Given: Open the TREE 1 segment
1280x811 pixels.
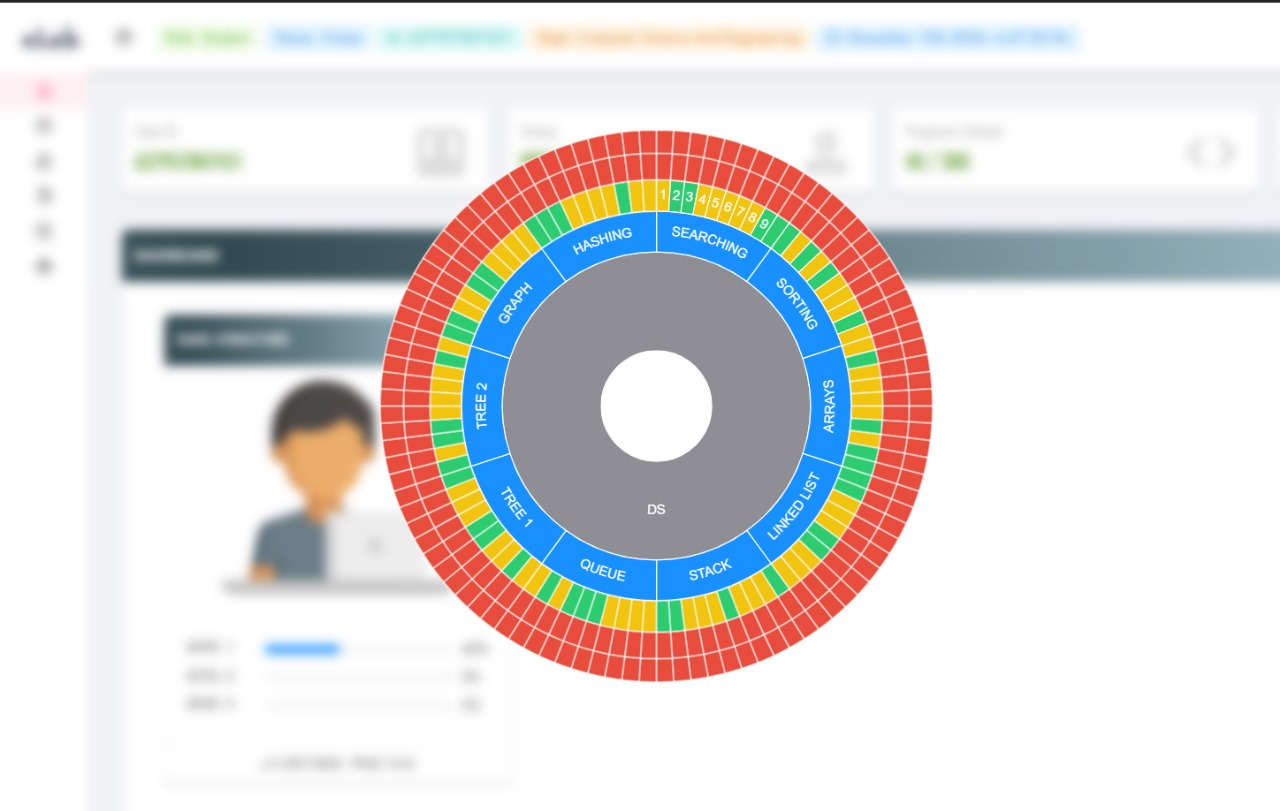Looking at the screenshot, I should (x=516, y=507).
